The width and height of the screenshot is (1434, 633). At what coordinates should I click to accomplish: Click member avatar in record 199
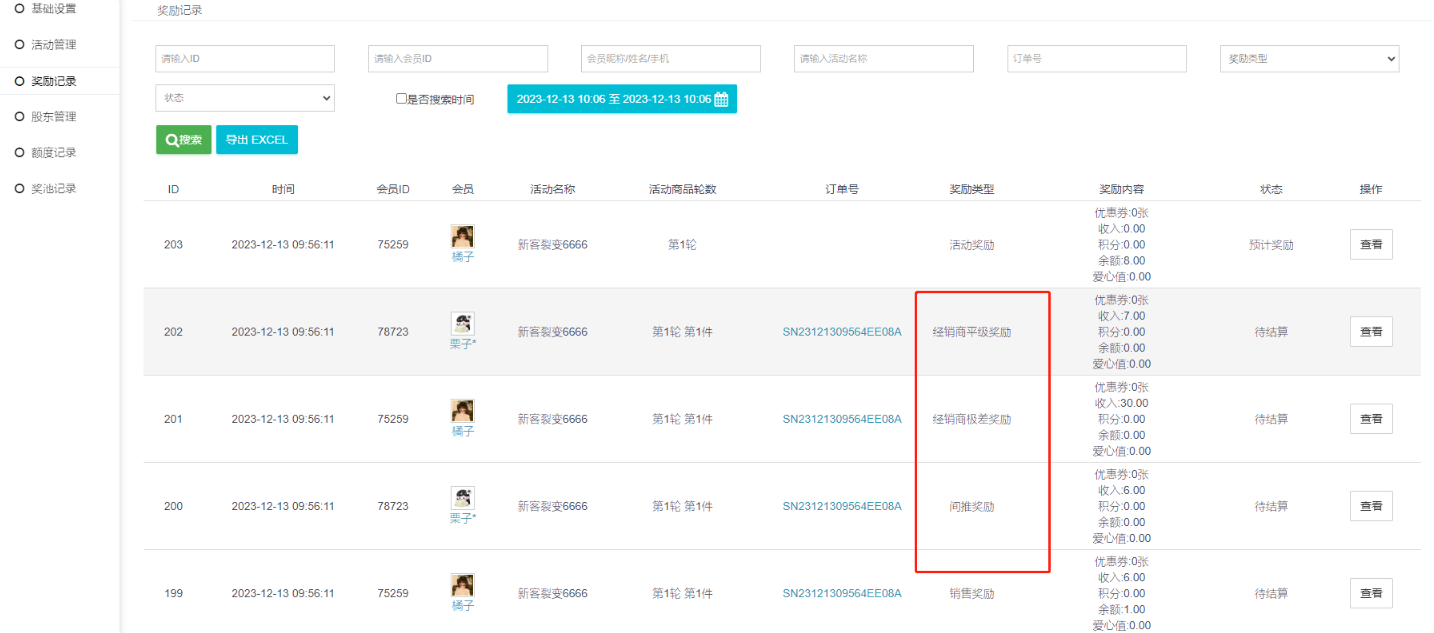[462, 585]
